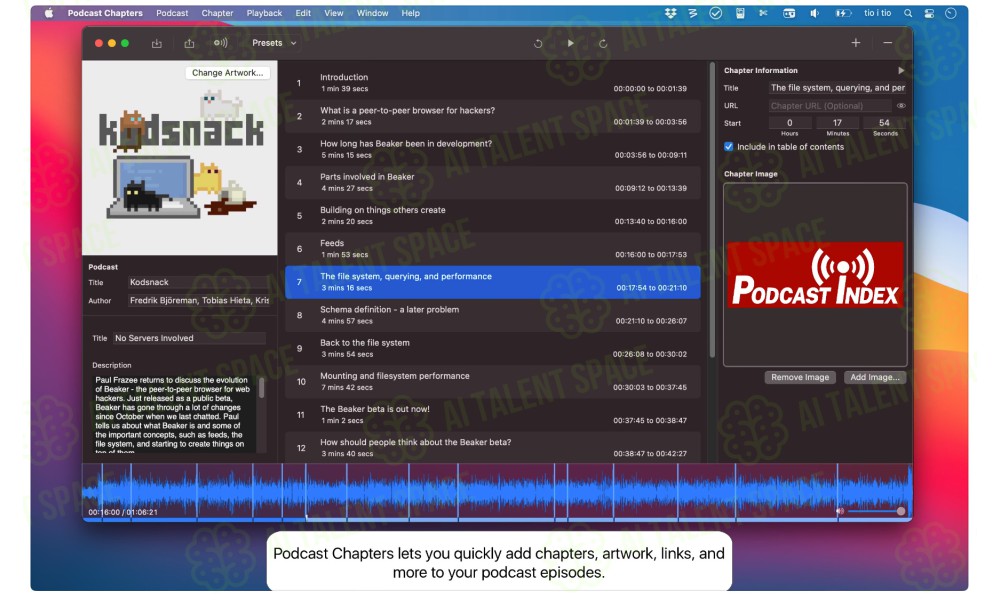Select chapter 6 Feeds
This screenshot has height=600, width=1000.
[492, 249]
